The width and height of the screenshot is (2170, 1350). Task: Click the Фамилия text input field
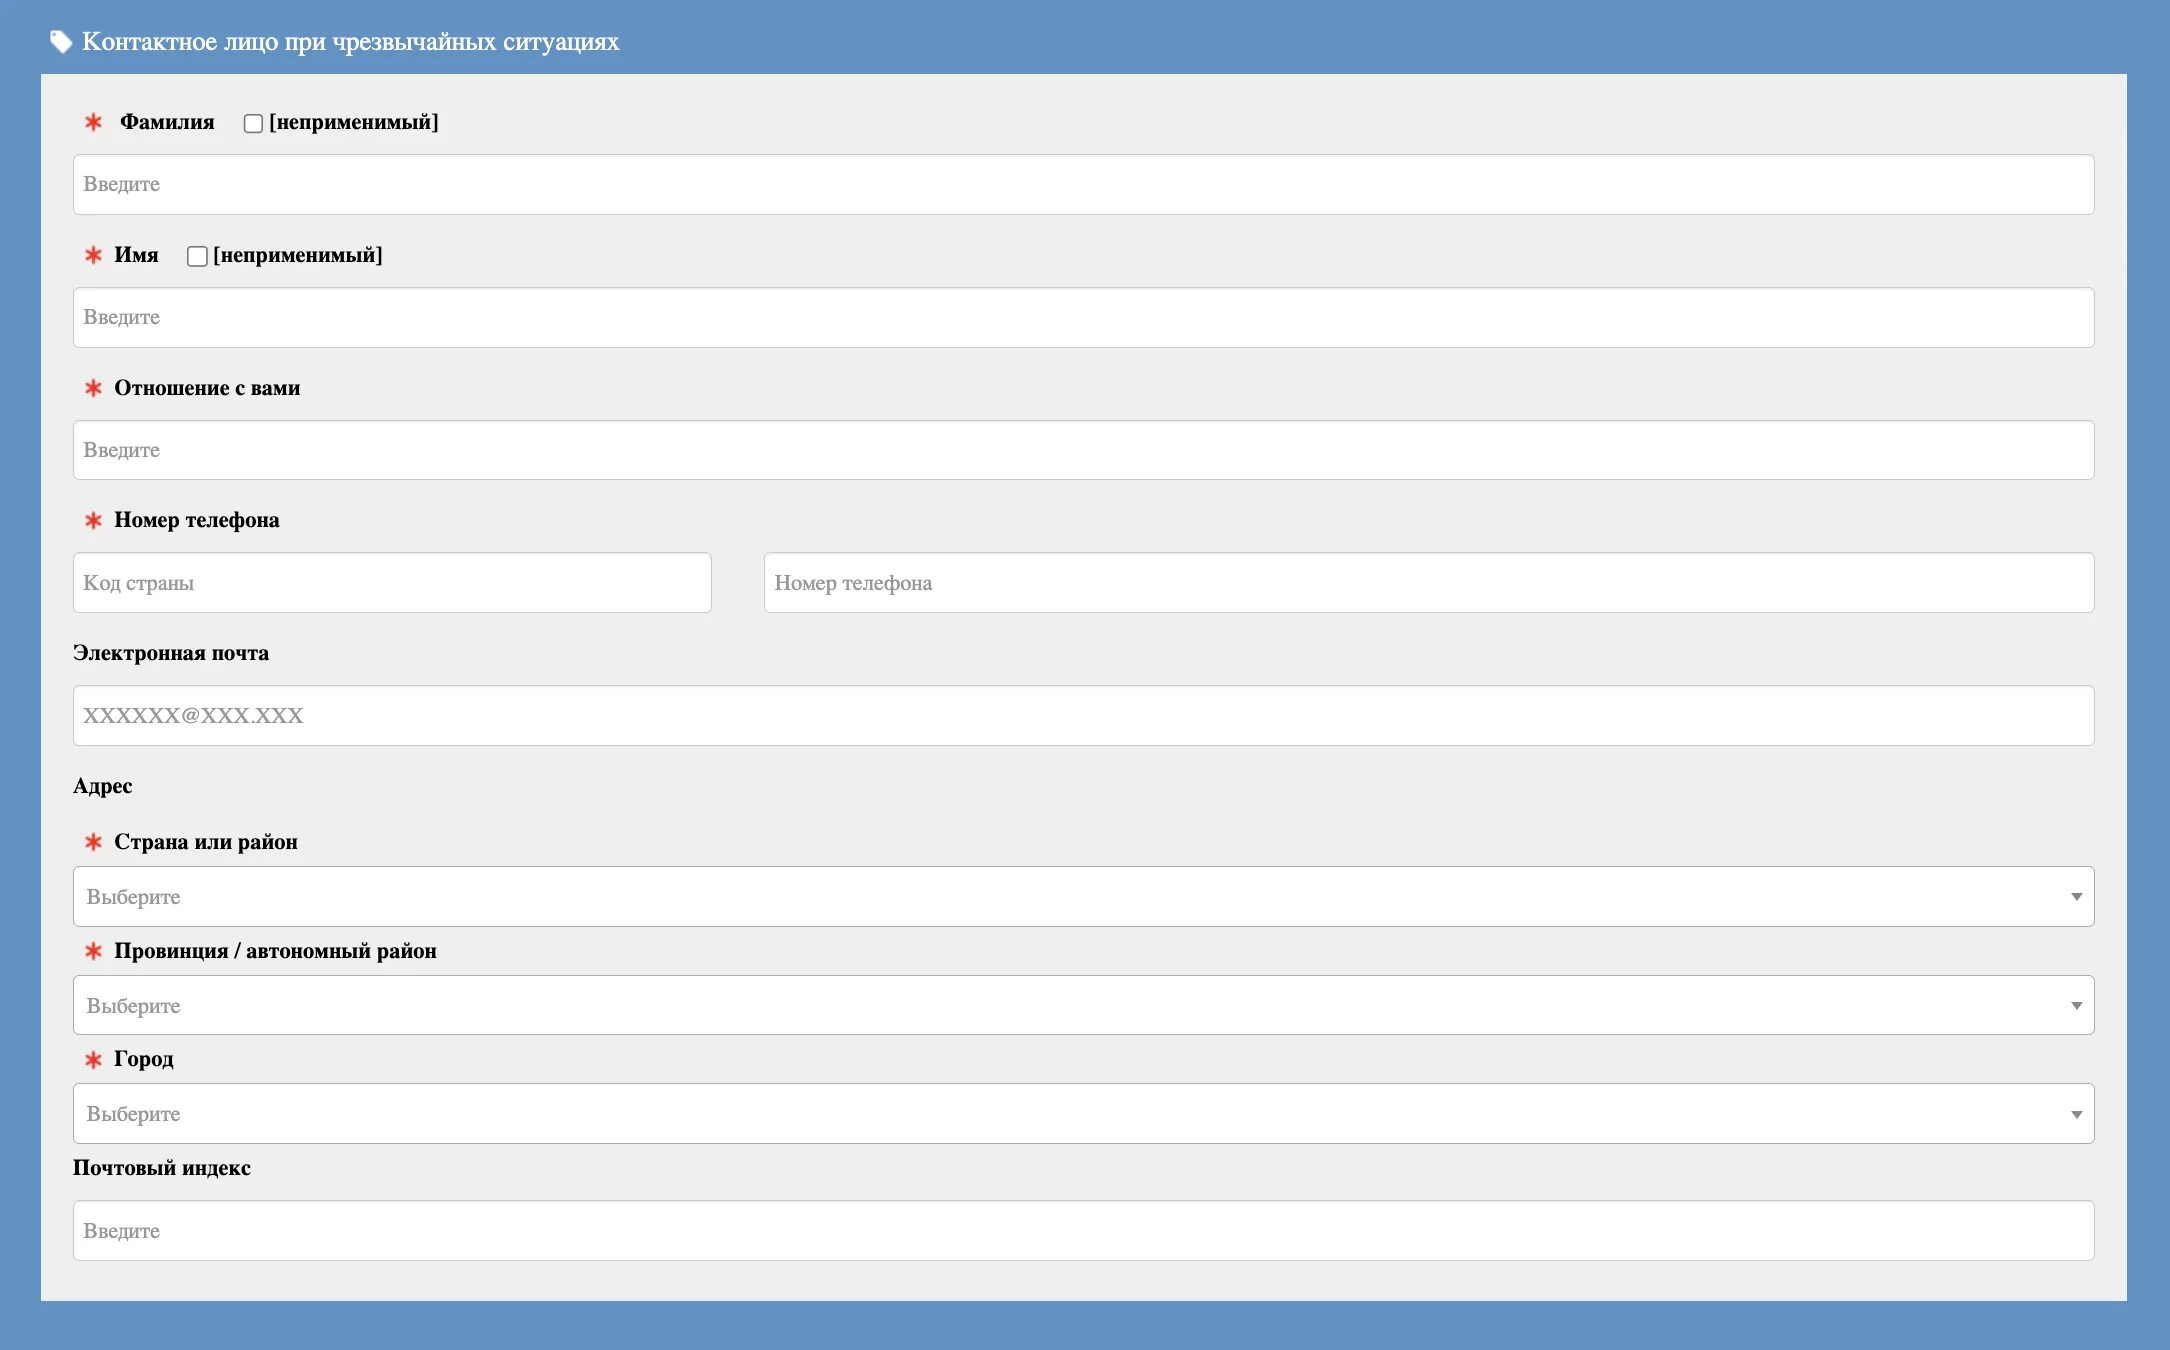[x=1083, y=184]
